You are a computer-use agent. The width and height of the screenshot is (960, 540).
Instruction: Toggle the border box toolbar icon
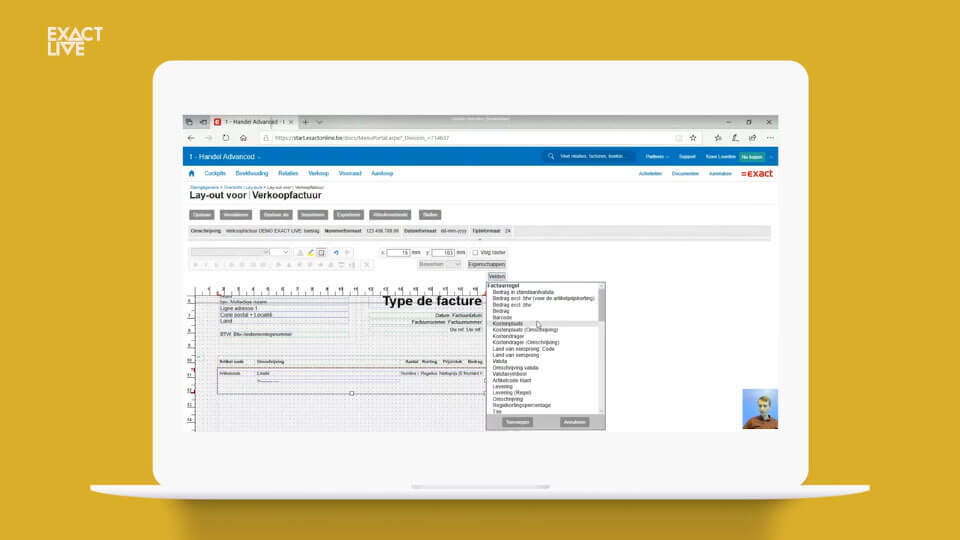pos(321,252)
